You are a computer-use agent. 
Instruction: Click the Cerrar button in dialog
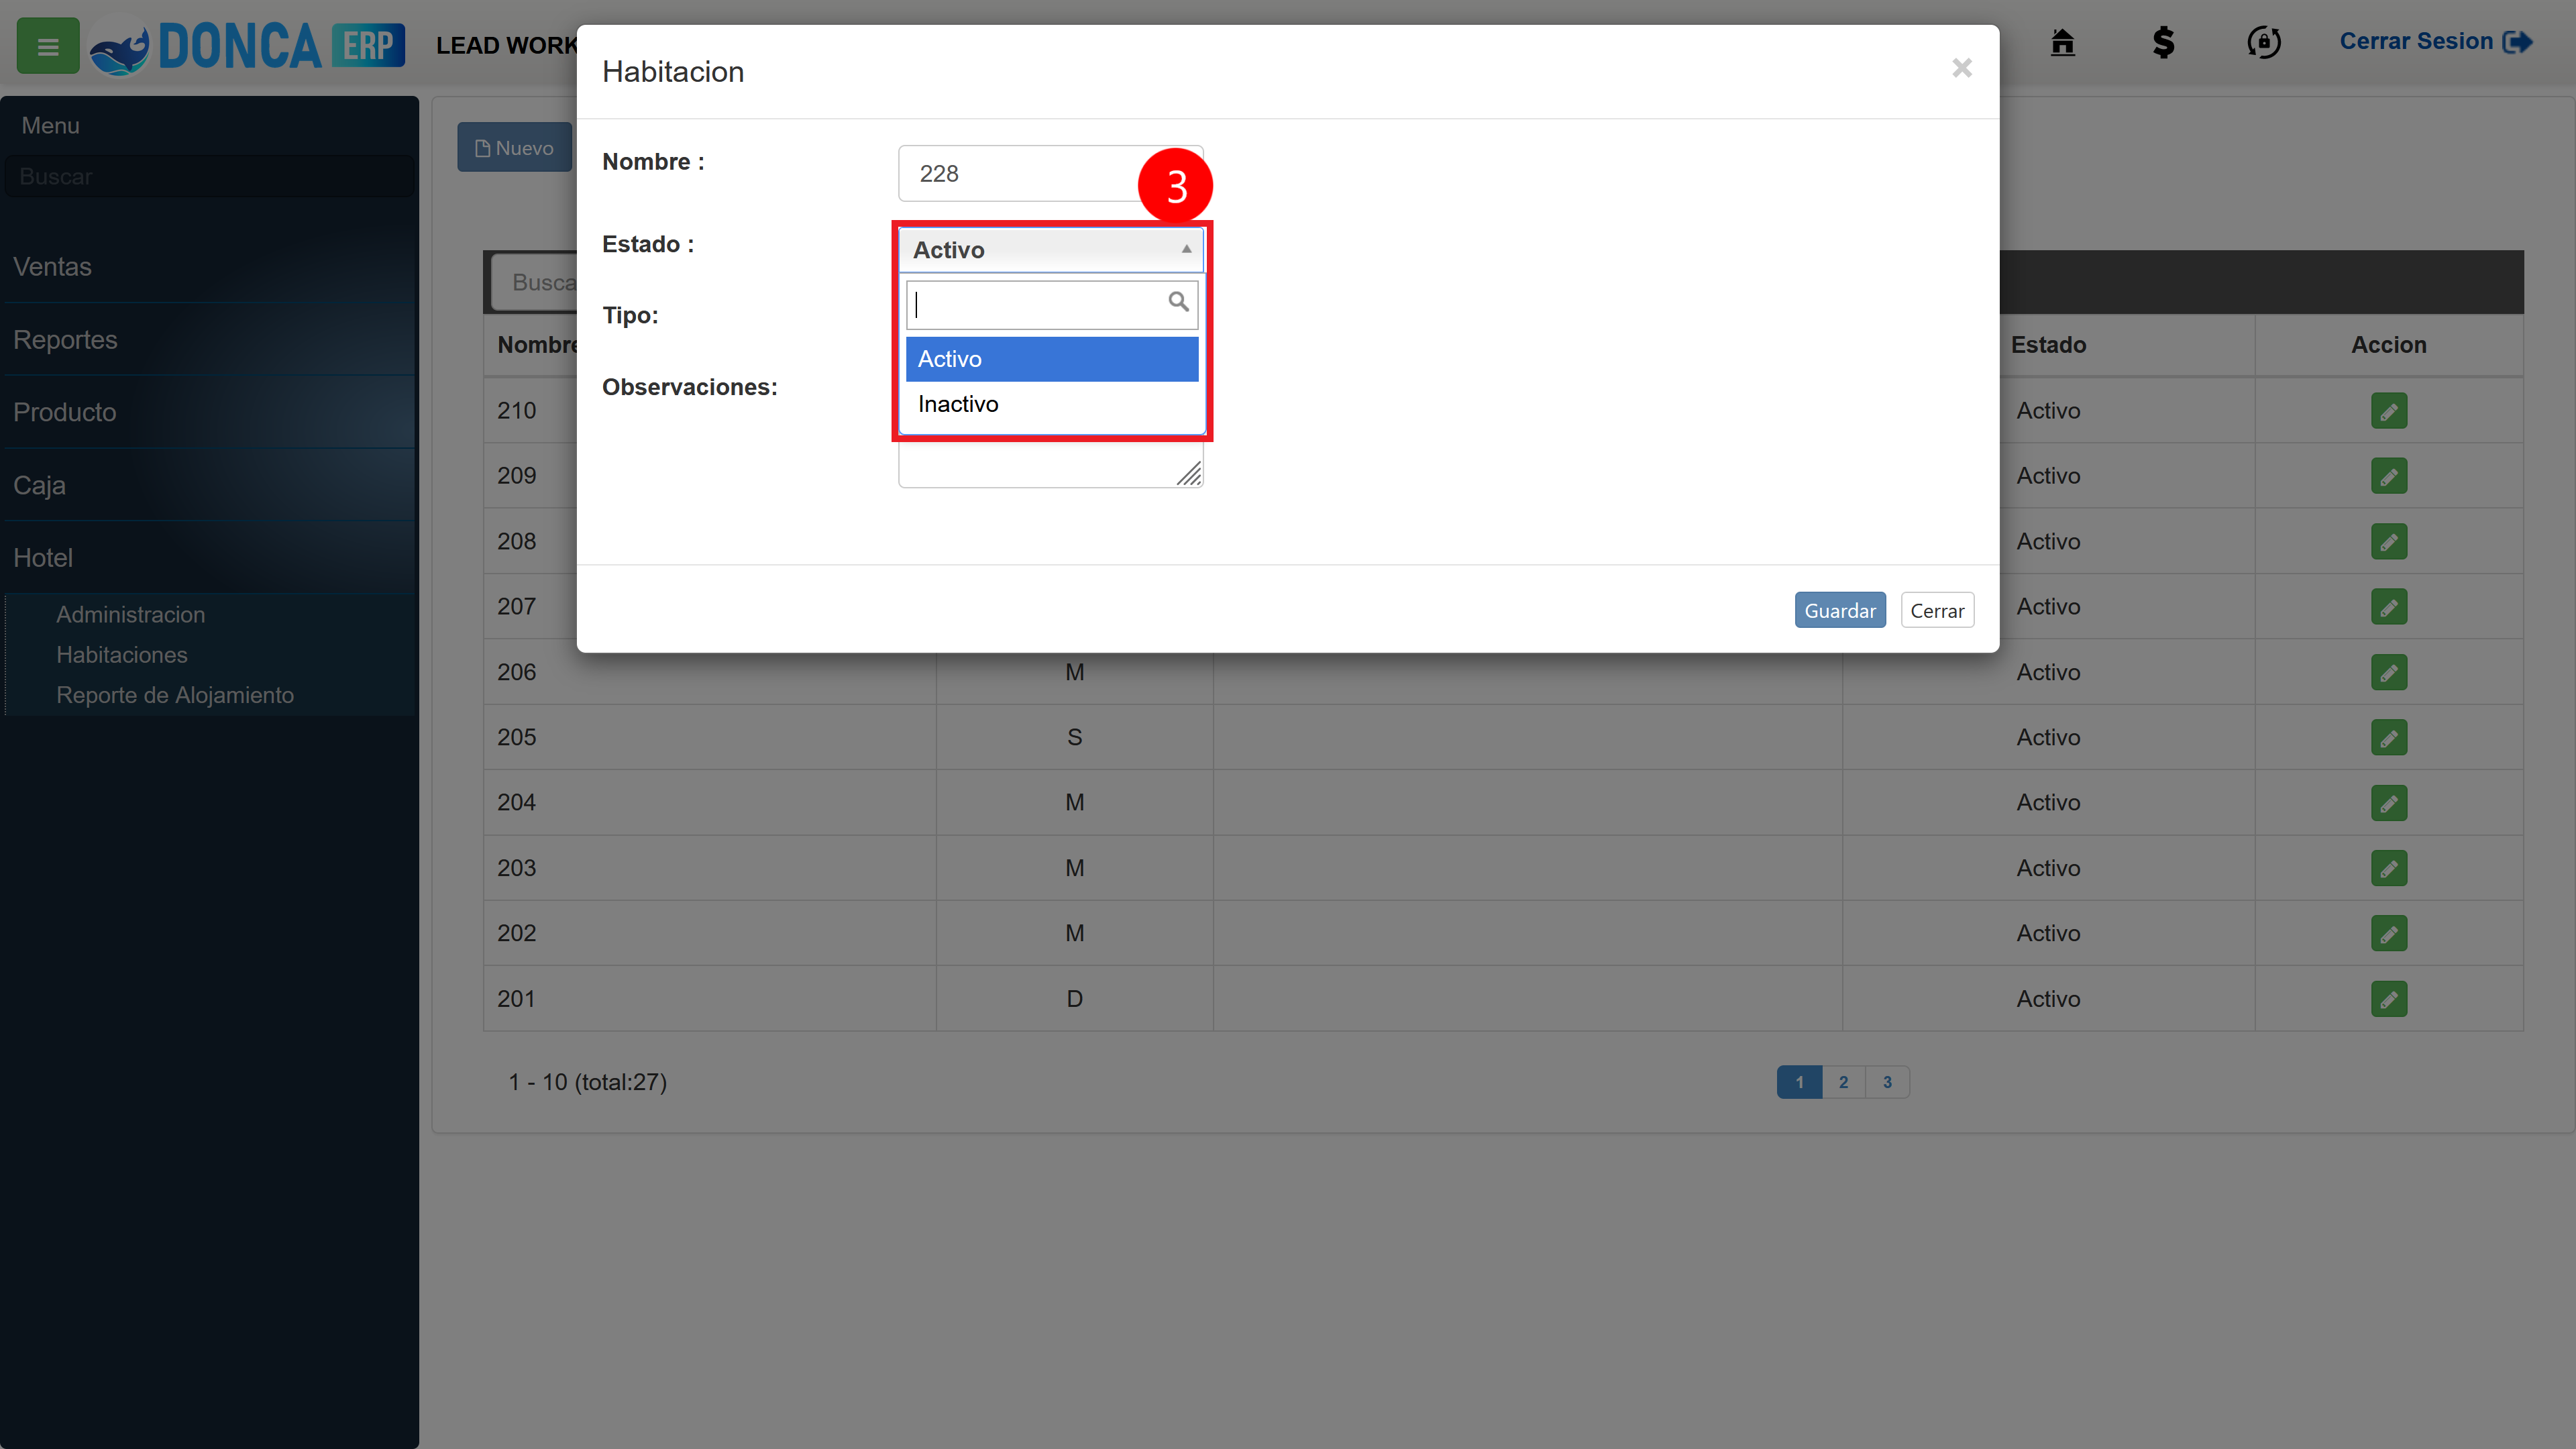tap(1936, 610)
